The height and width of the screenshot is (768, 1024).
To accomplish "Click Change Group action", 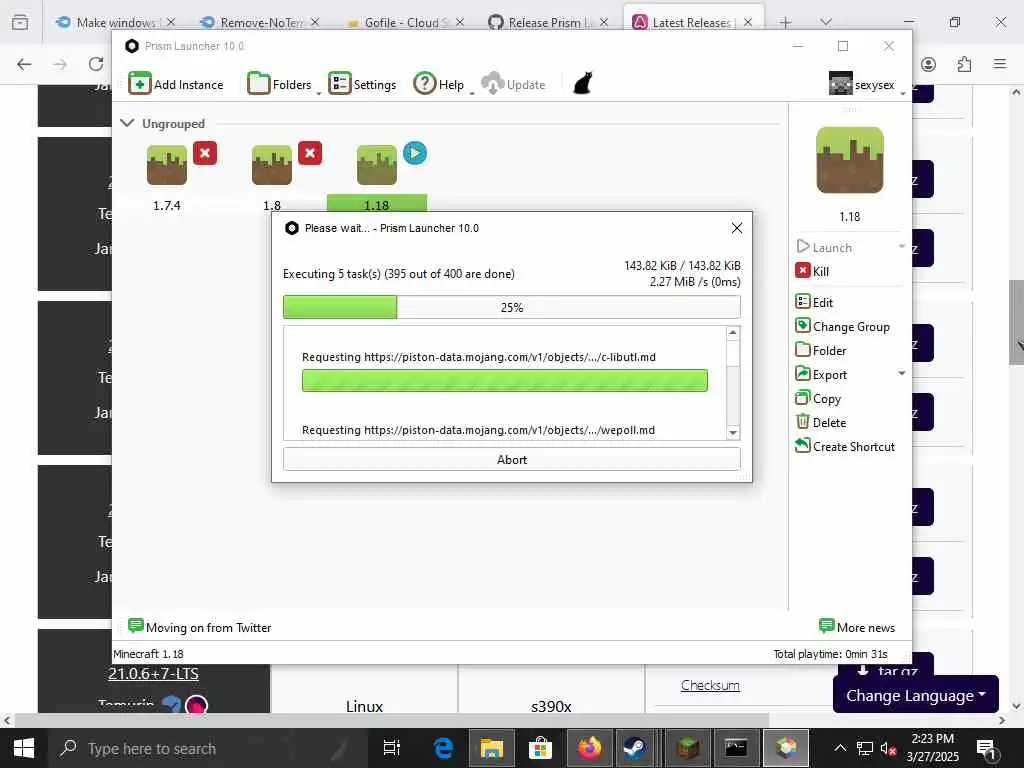I will pyautogui.click(x=842, y=327).
